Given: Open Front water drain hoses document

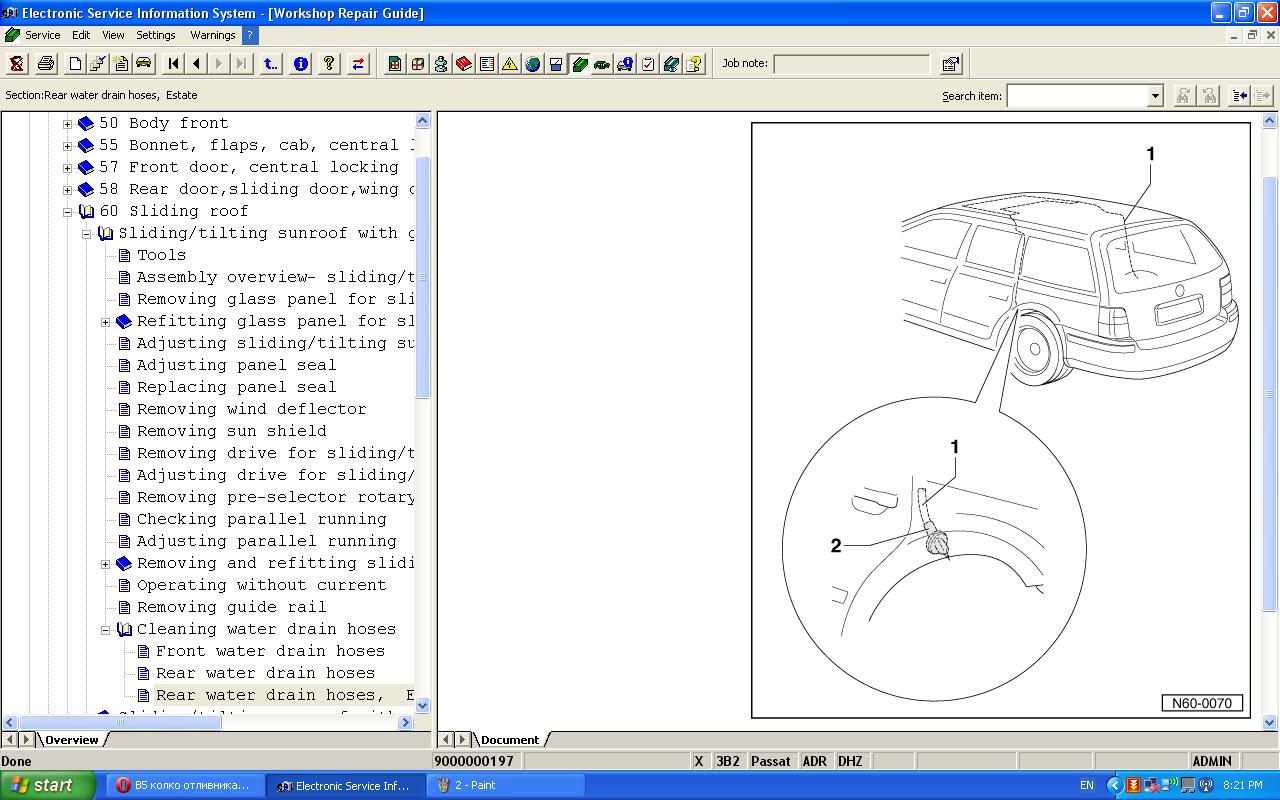Looking at the screenshot, I should point(270,651).
